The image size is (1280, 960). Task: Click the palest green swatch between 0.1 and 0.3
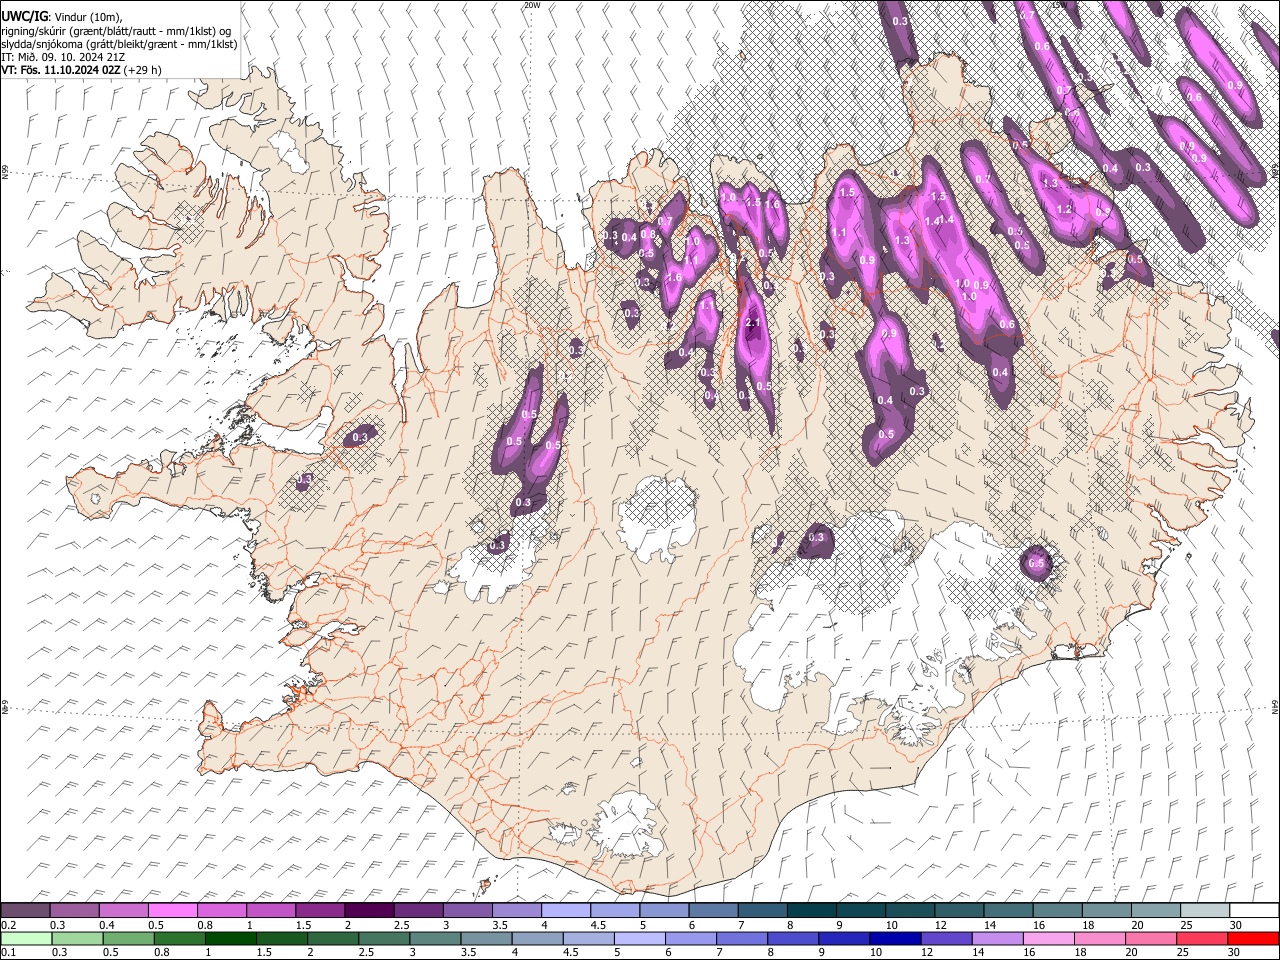[x=25, y=938]
